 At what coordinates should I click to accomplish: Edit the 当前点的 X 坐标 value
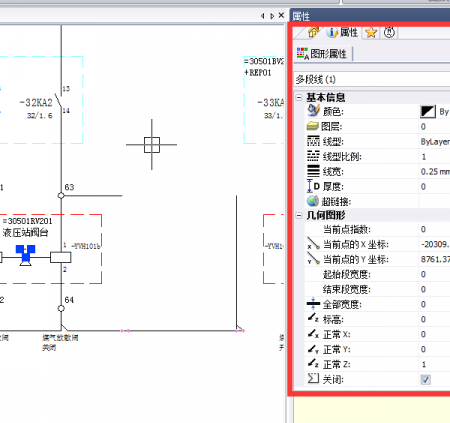(434, 244)
